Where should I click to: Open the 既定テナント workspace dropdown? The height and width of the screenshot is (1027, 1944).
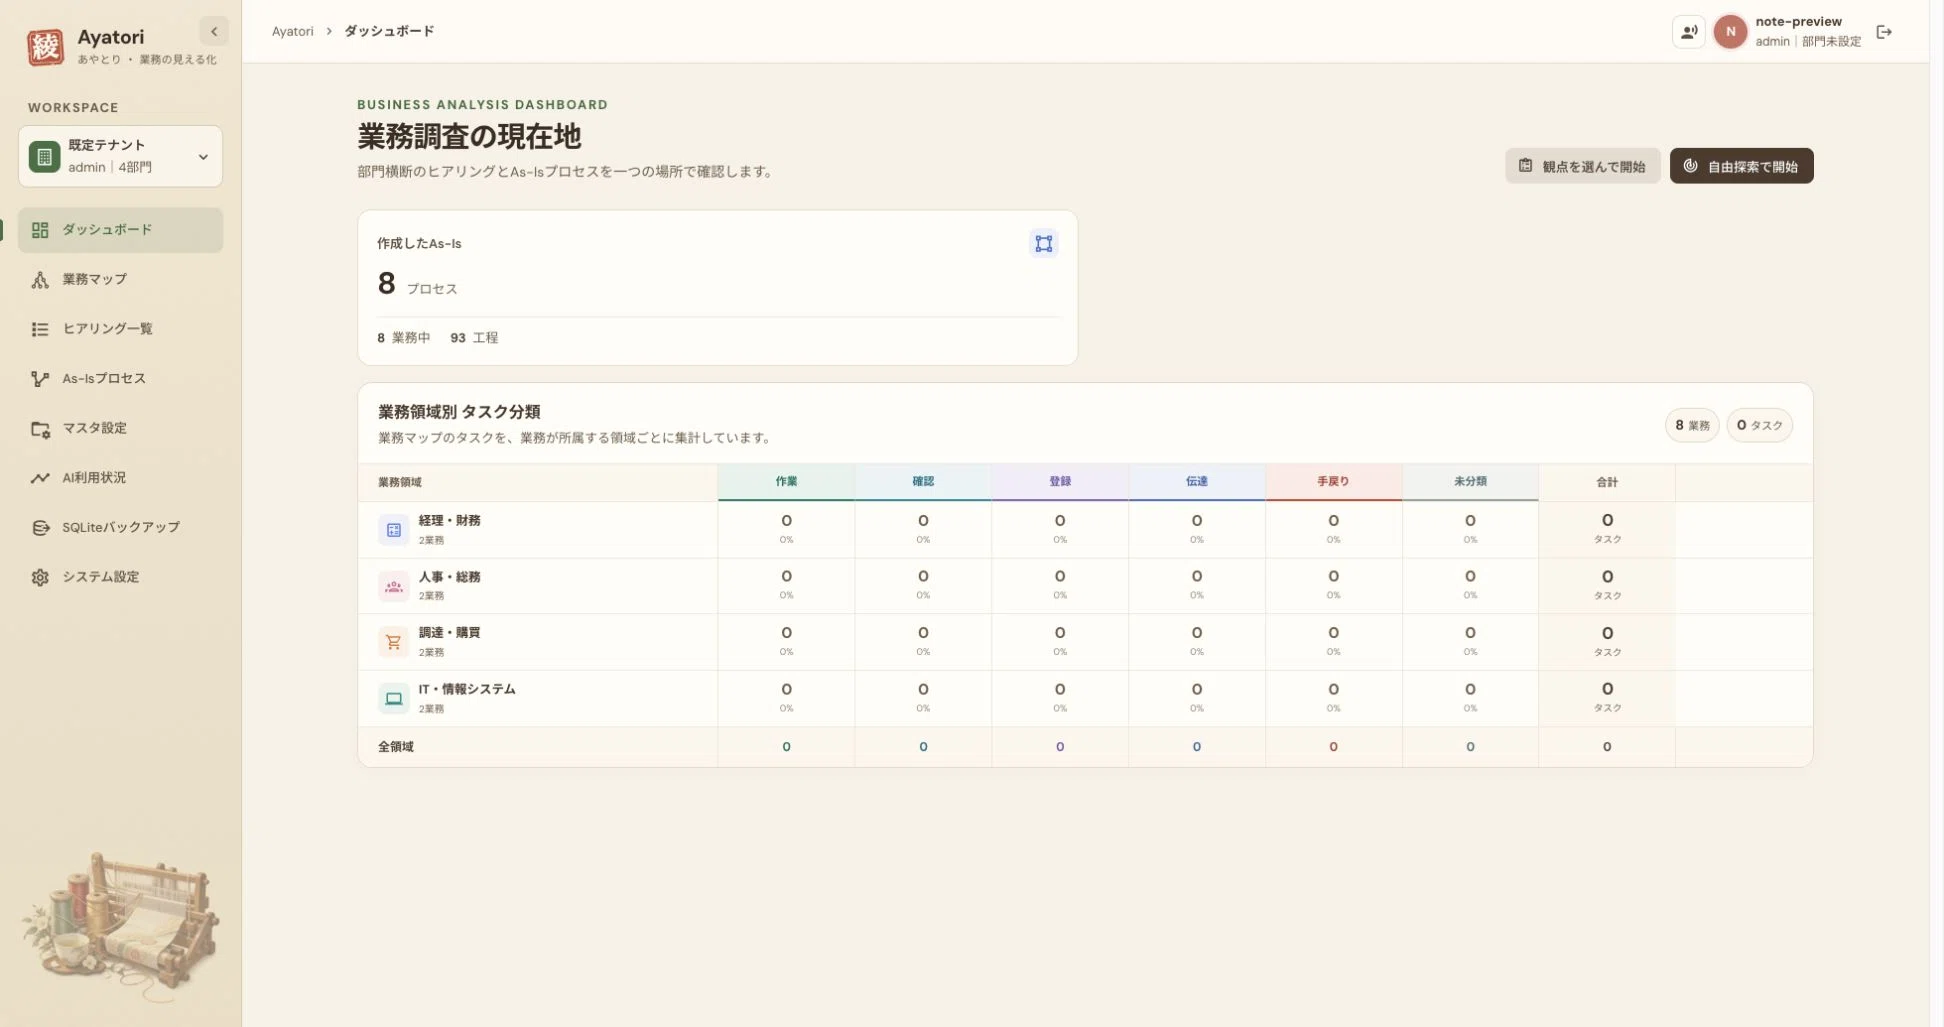click(120, 156)
